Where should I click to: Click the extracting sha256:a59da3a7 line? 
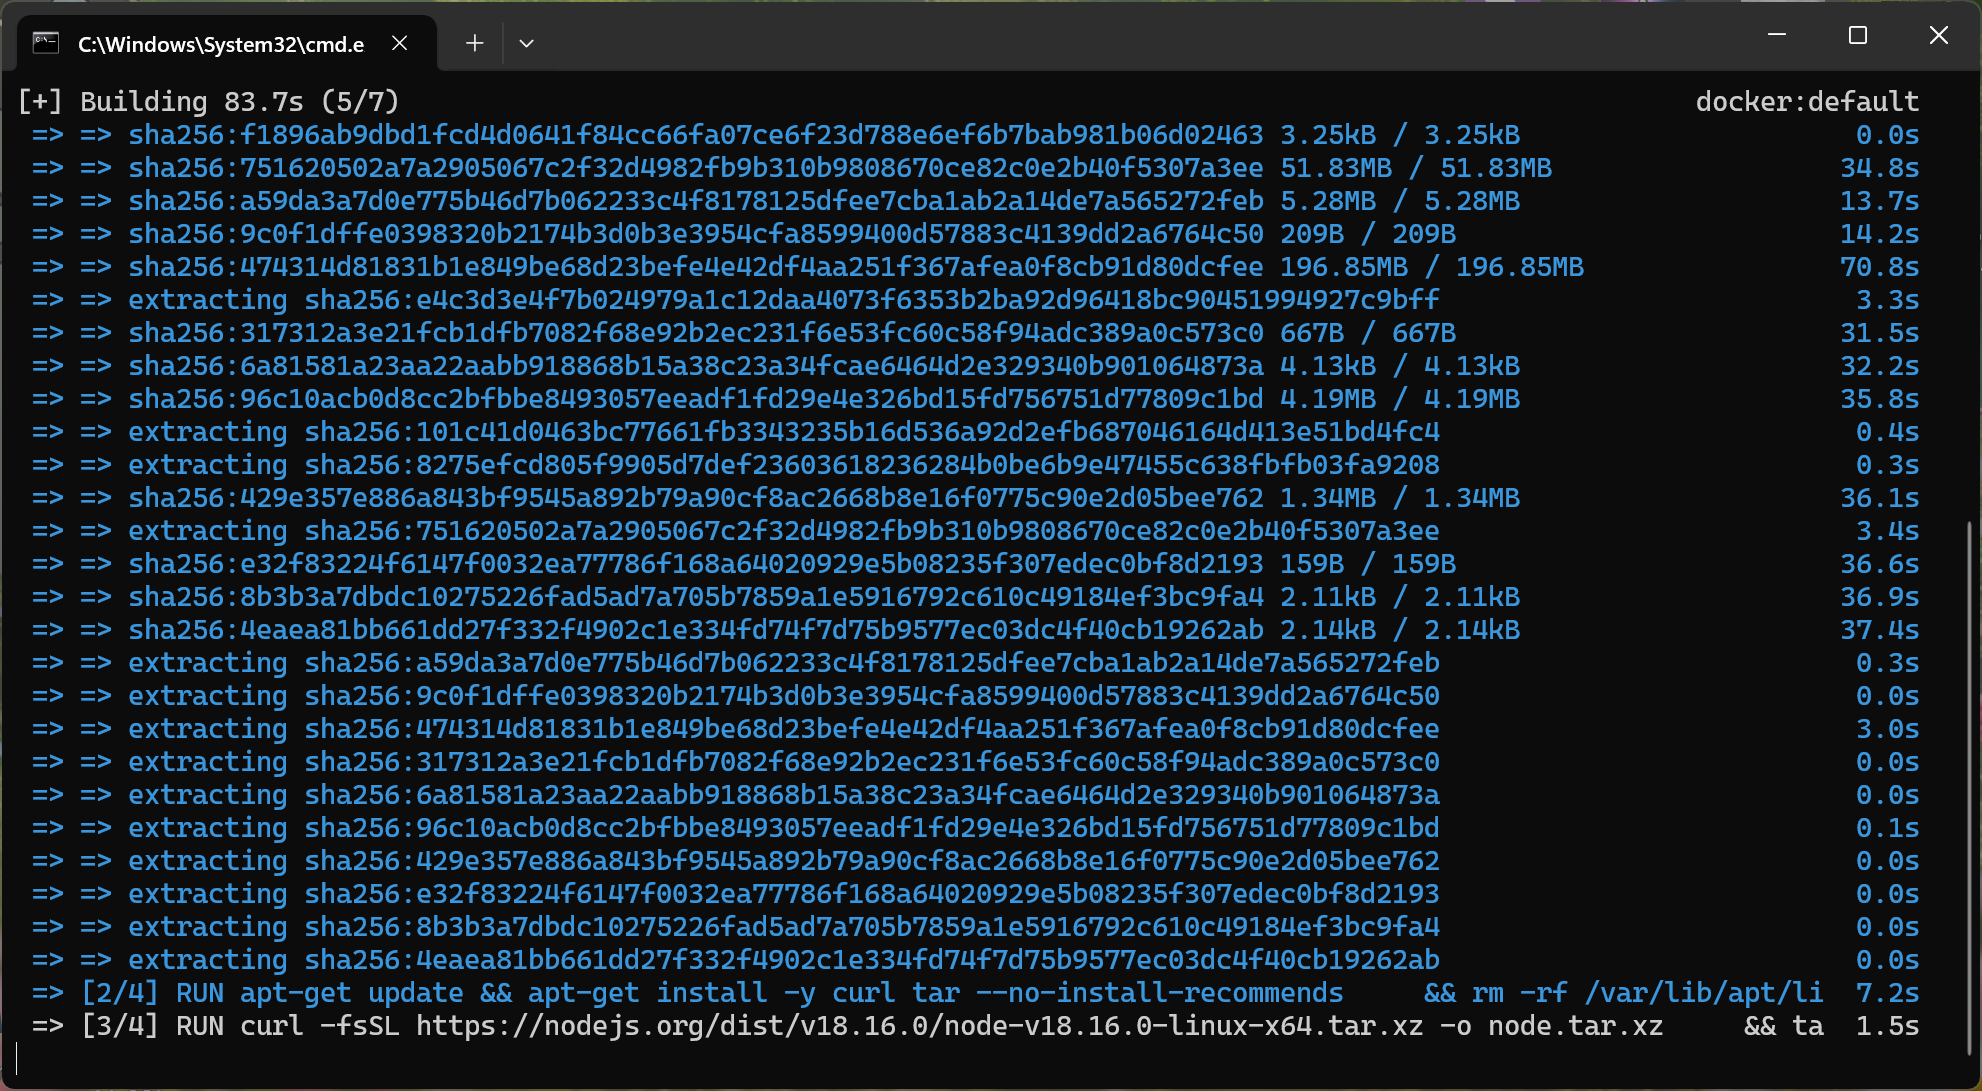click(975, 662)
